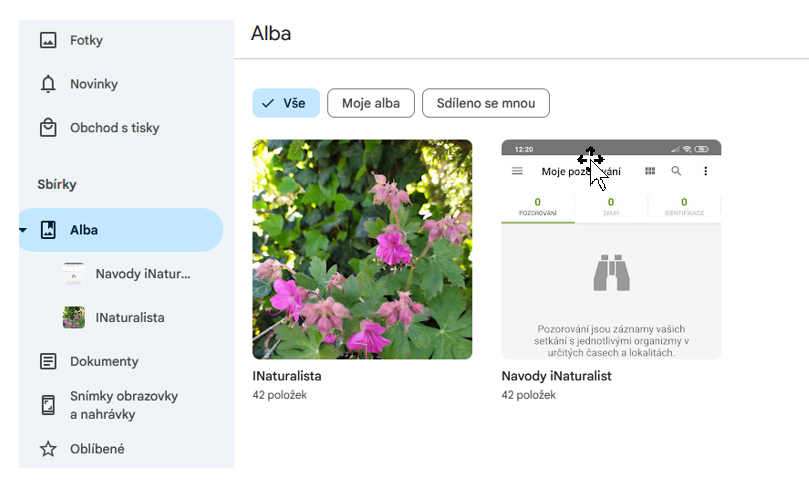Click Snímky obrazovky a nahrávky device icon
Image resolution: width=809 pixels, height=485 pixels.
coord(48,405)
